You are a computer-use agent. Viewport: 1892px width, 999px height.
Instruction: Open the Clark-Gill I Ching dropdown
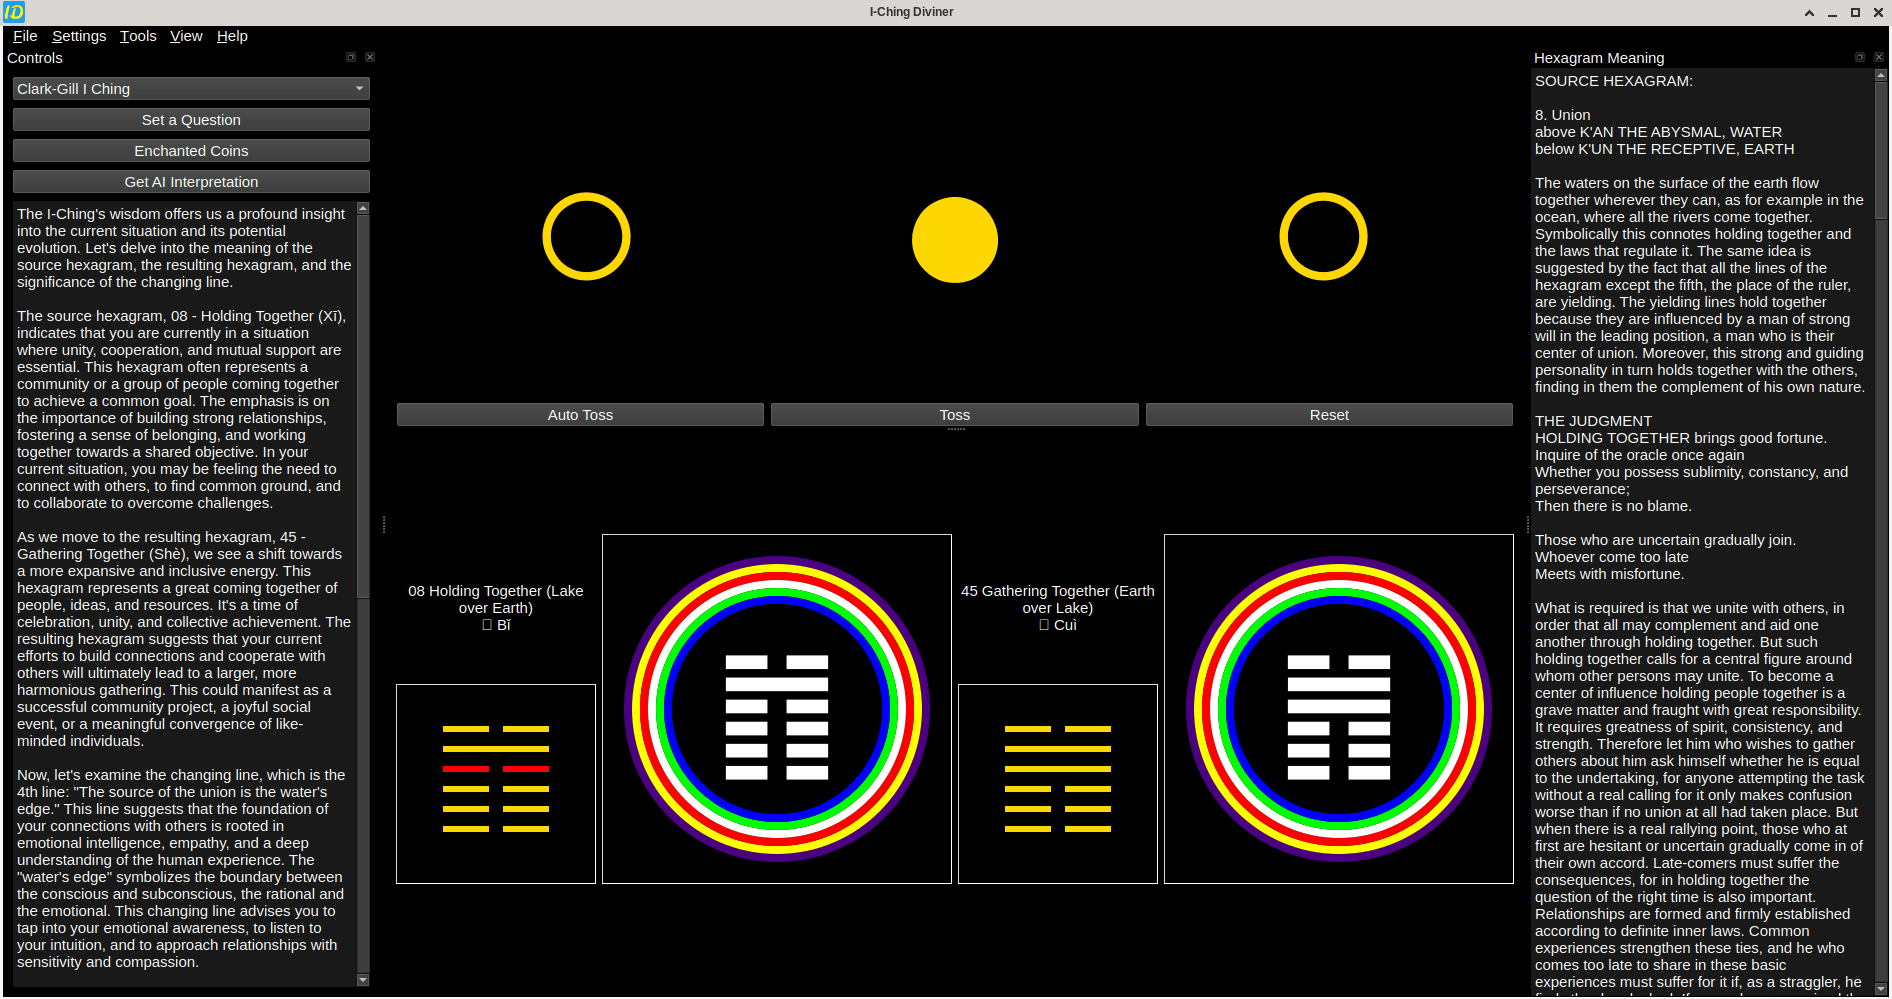click(191, 89)
